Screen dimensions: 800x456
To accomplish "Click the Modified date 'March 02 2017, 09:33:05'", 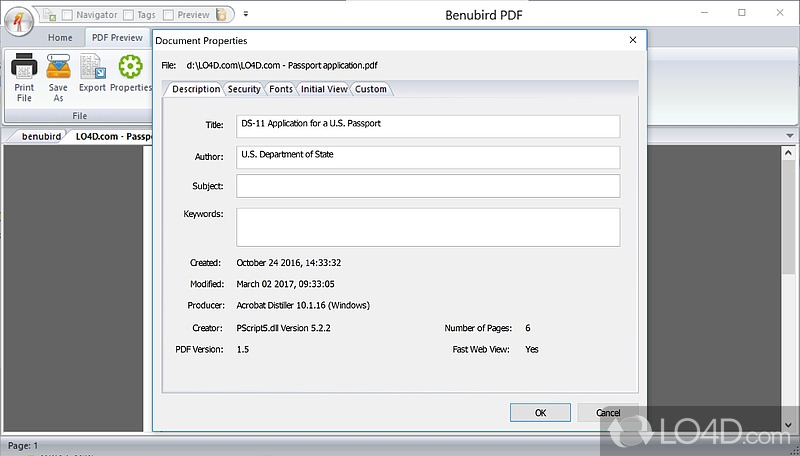I will coord(285,284).
